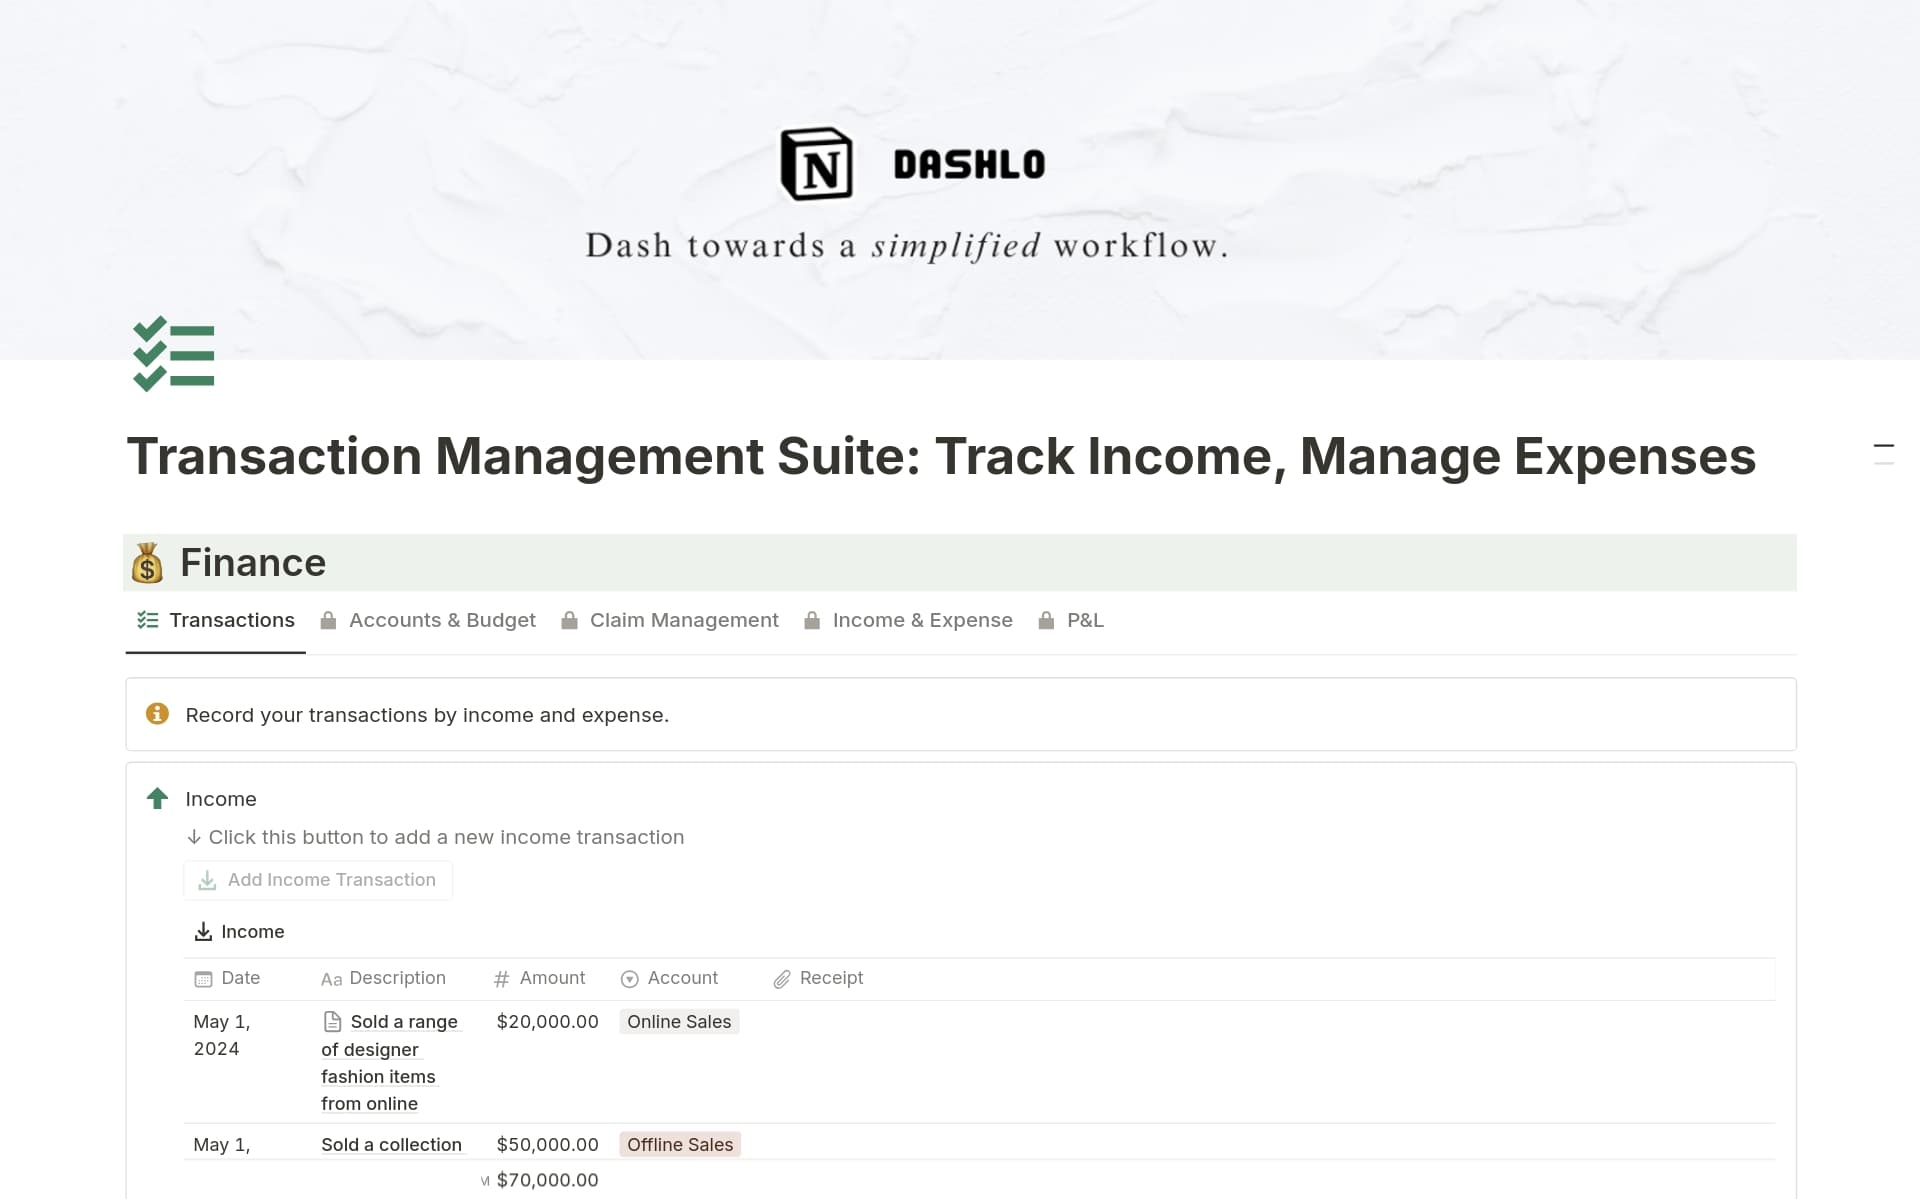The width and height of the screenshot is (1920, 1199).
Task: Select the Offline Sales tag on second row
Action: click(680, 1144)
